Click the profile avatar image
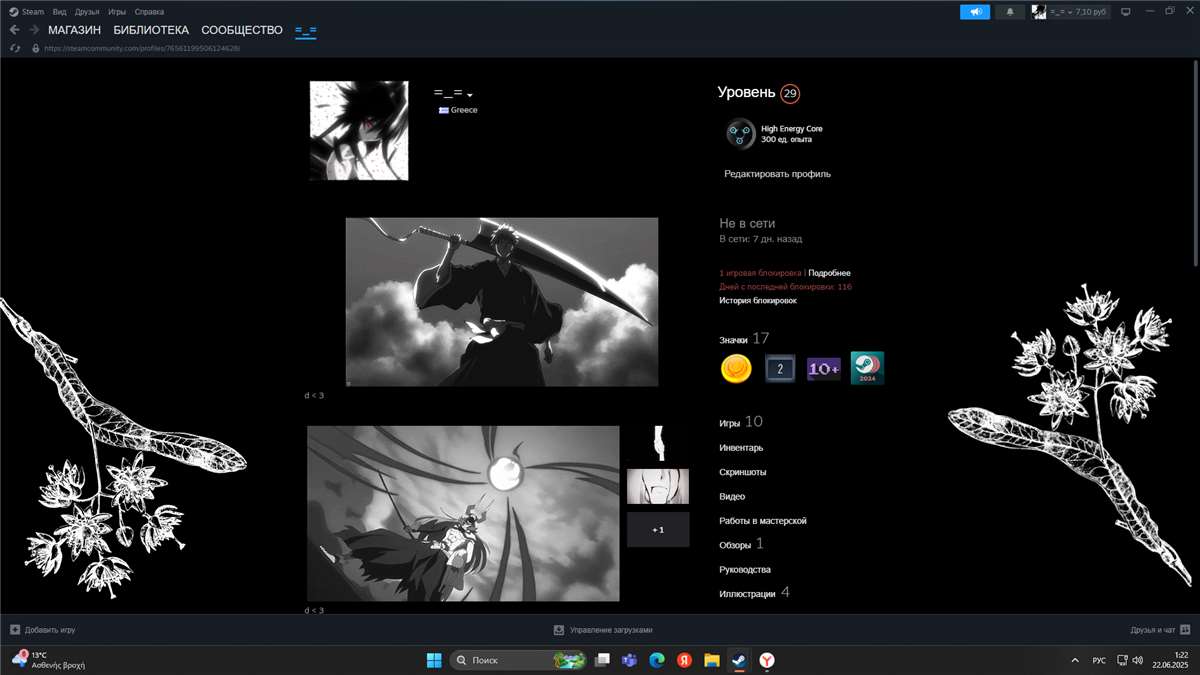The width and height of the screenshot is (1200, 675). point(359,130)
